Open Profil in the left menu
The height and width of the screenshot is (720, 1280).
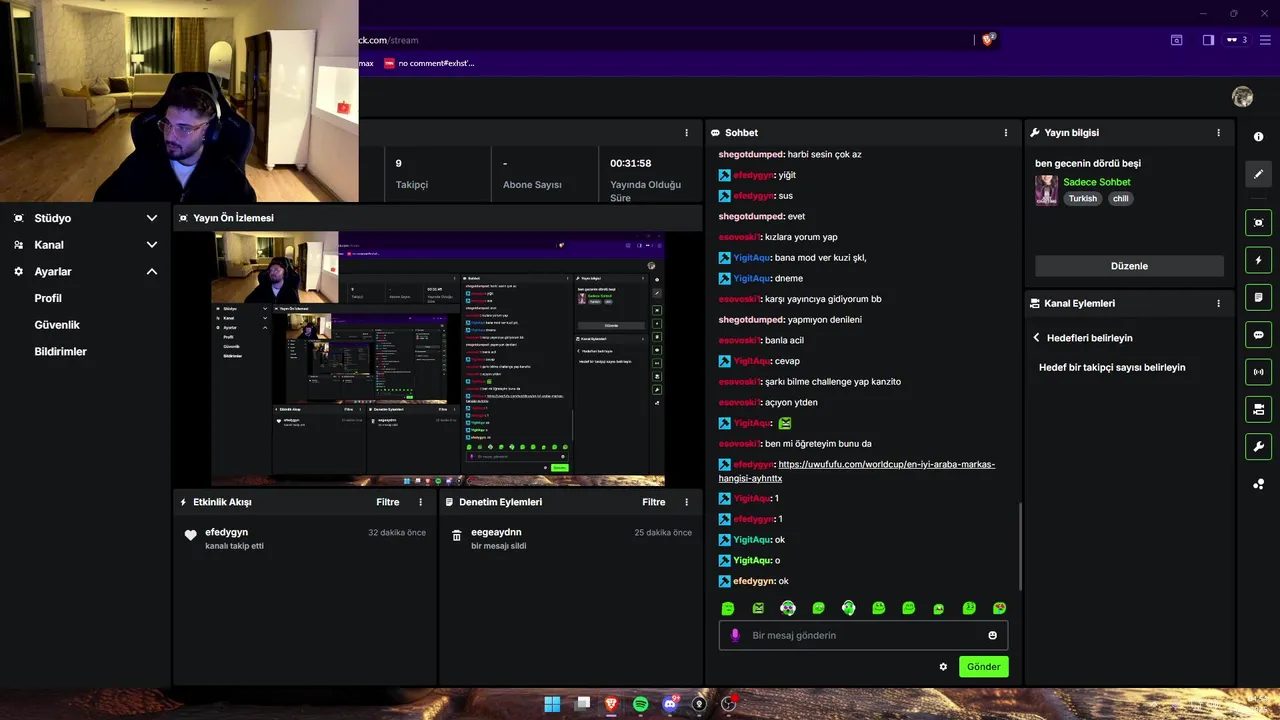pos(48,298)
